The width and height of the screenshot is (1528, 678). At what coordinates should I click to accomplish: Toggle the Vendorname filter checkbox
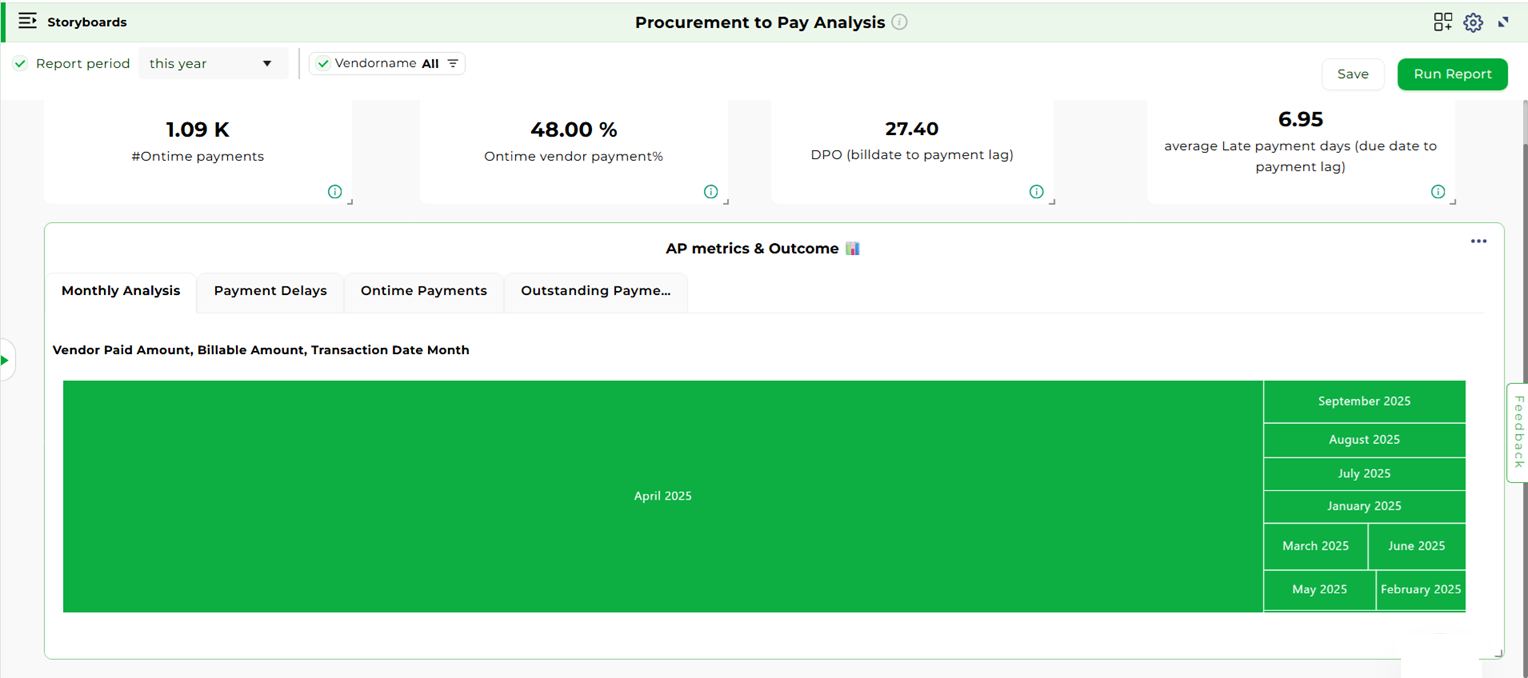(x=323, y=63)
